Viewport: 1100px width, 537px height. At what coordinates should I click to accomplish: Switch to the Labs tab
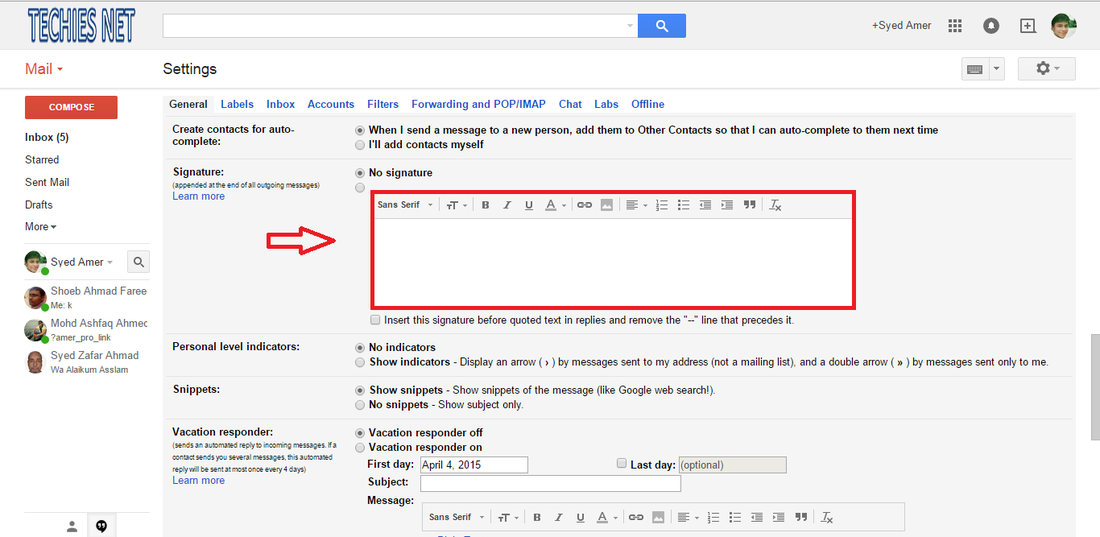tap(606, 104)
